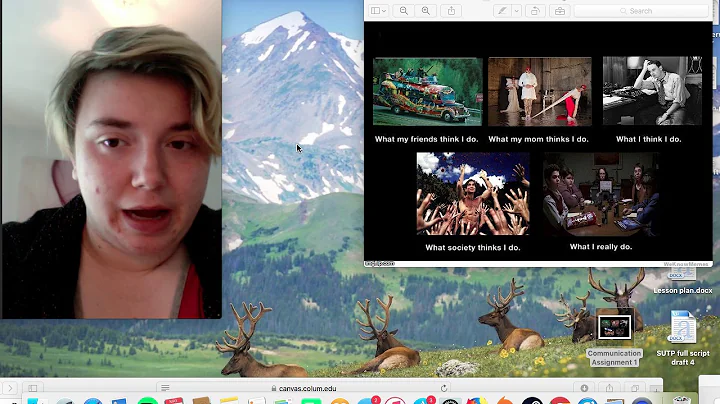The width and height of the screenshot is (720, 404).
Task: Rotate the image using Preview's rotate button
Action: pos(535,11)
